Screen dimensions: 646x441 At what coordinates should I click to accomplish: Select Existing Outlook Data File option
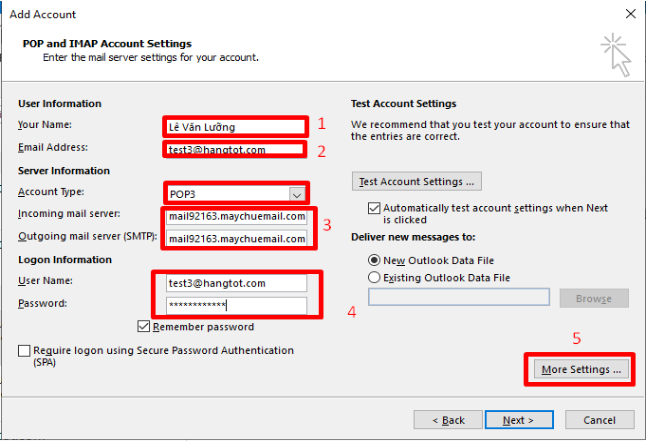(375, 277)
